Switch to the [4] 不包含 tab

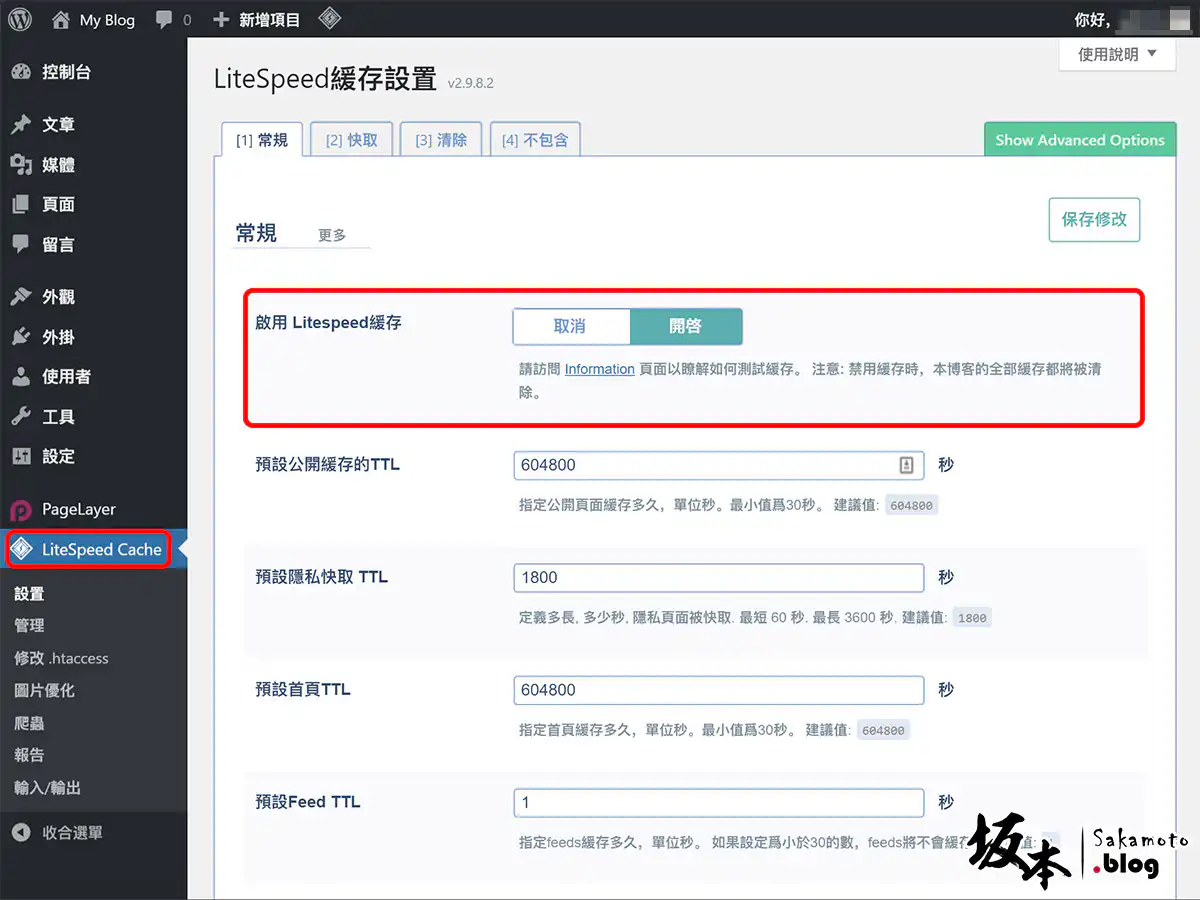534,140
